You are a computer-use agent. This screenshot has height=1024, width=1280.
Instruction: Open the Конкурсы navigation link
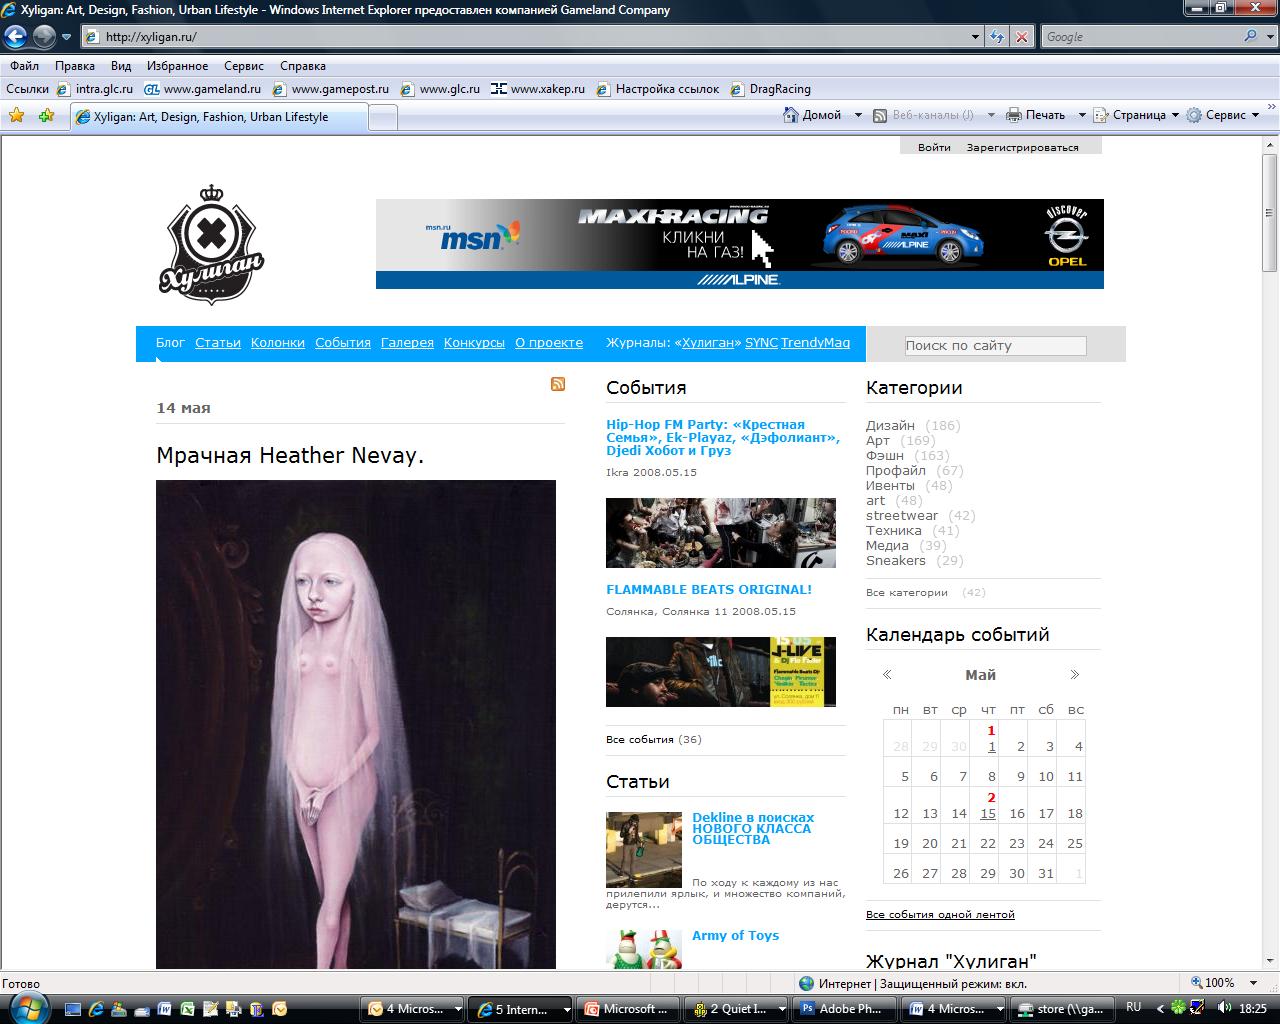pyautogui.click(x=474, y=342)
